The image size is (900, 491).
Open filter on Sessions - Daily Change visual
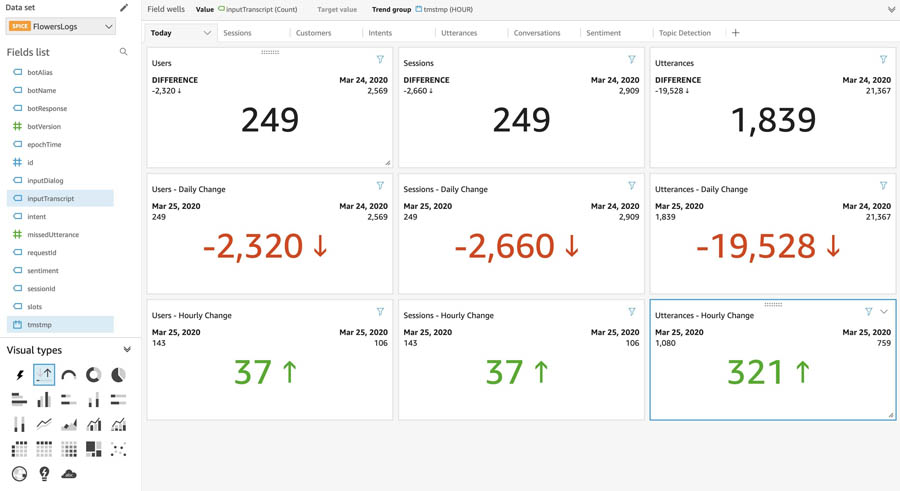coord(632,186)
